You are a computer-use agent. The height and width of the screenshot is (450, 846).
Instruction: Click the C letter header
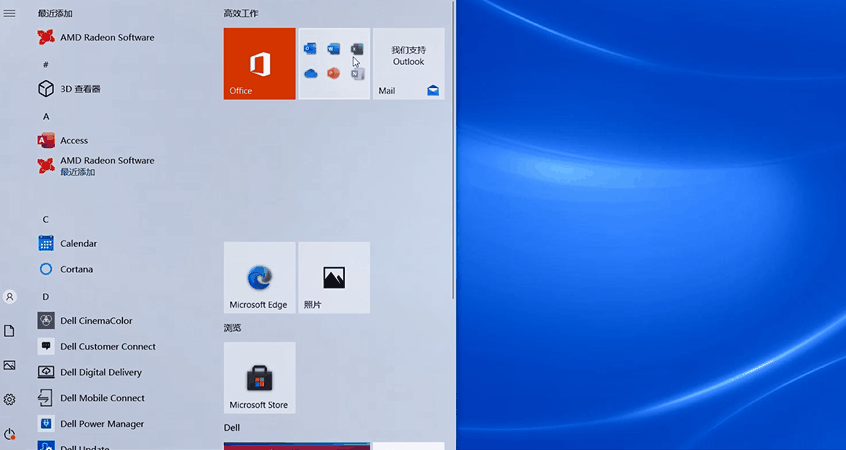pyautogui.click(x=46, y=220)
